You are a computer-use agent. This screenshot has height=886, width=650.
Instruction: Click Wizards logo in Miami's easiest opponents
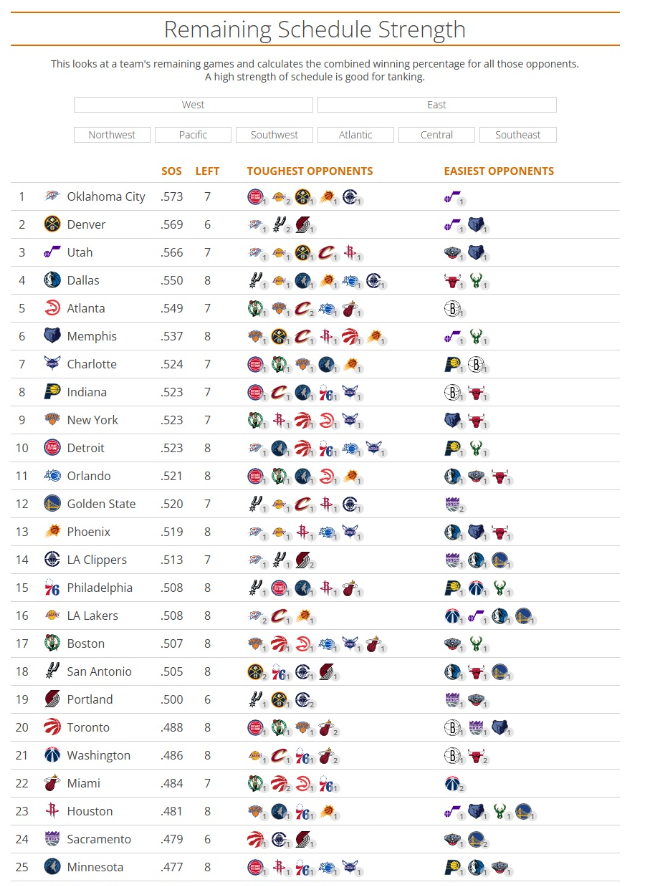tap(453, 784)
